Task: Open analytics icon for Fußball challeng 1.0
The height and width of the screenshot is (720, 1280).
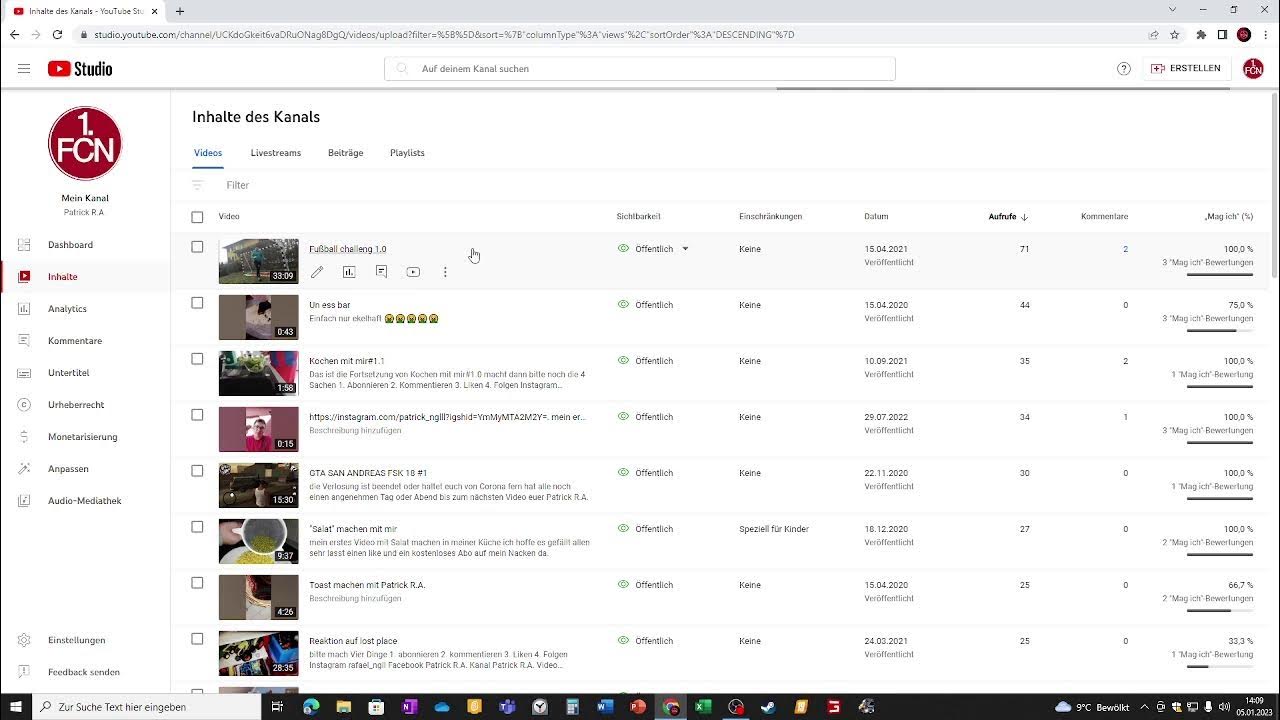Action: click(349, 272)
